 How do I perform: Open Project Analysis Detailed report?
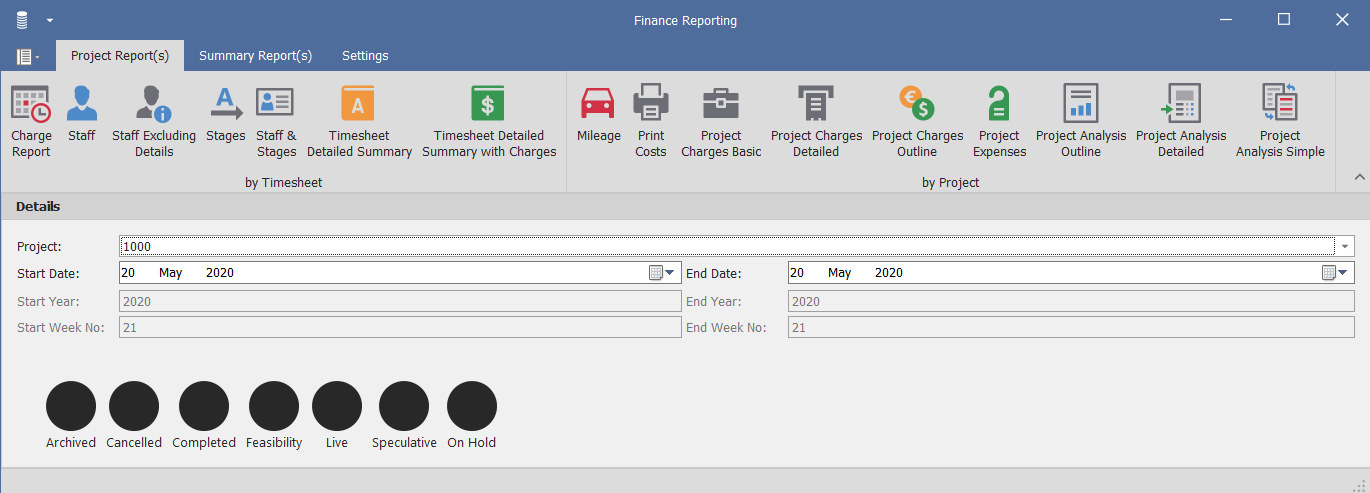click(x=1181, y=121)
